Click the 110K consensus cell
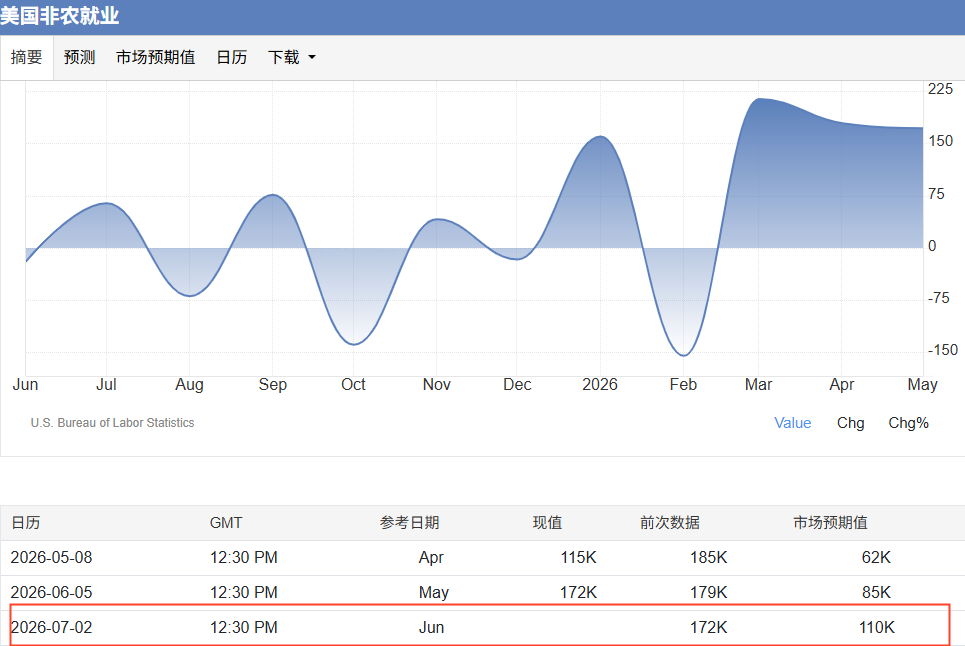 [876, 628]
